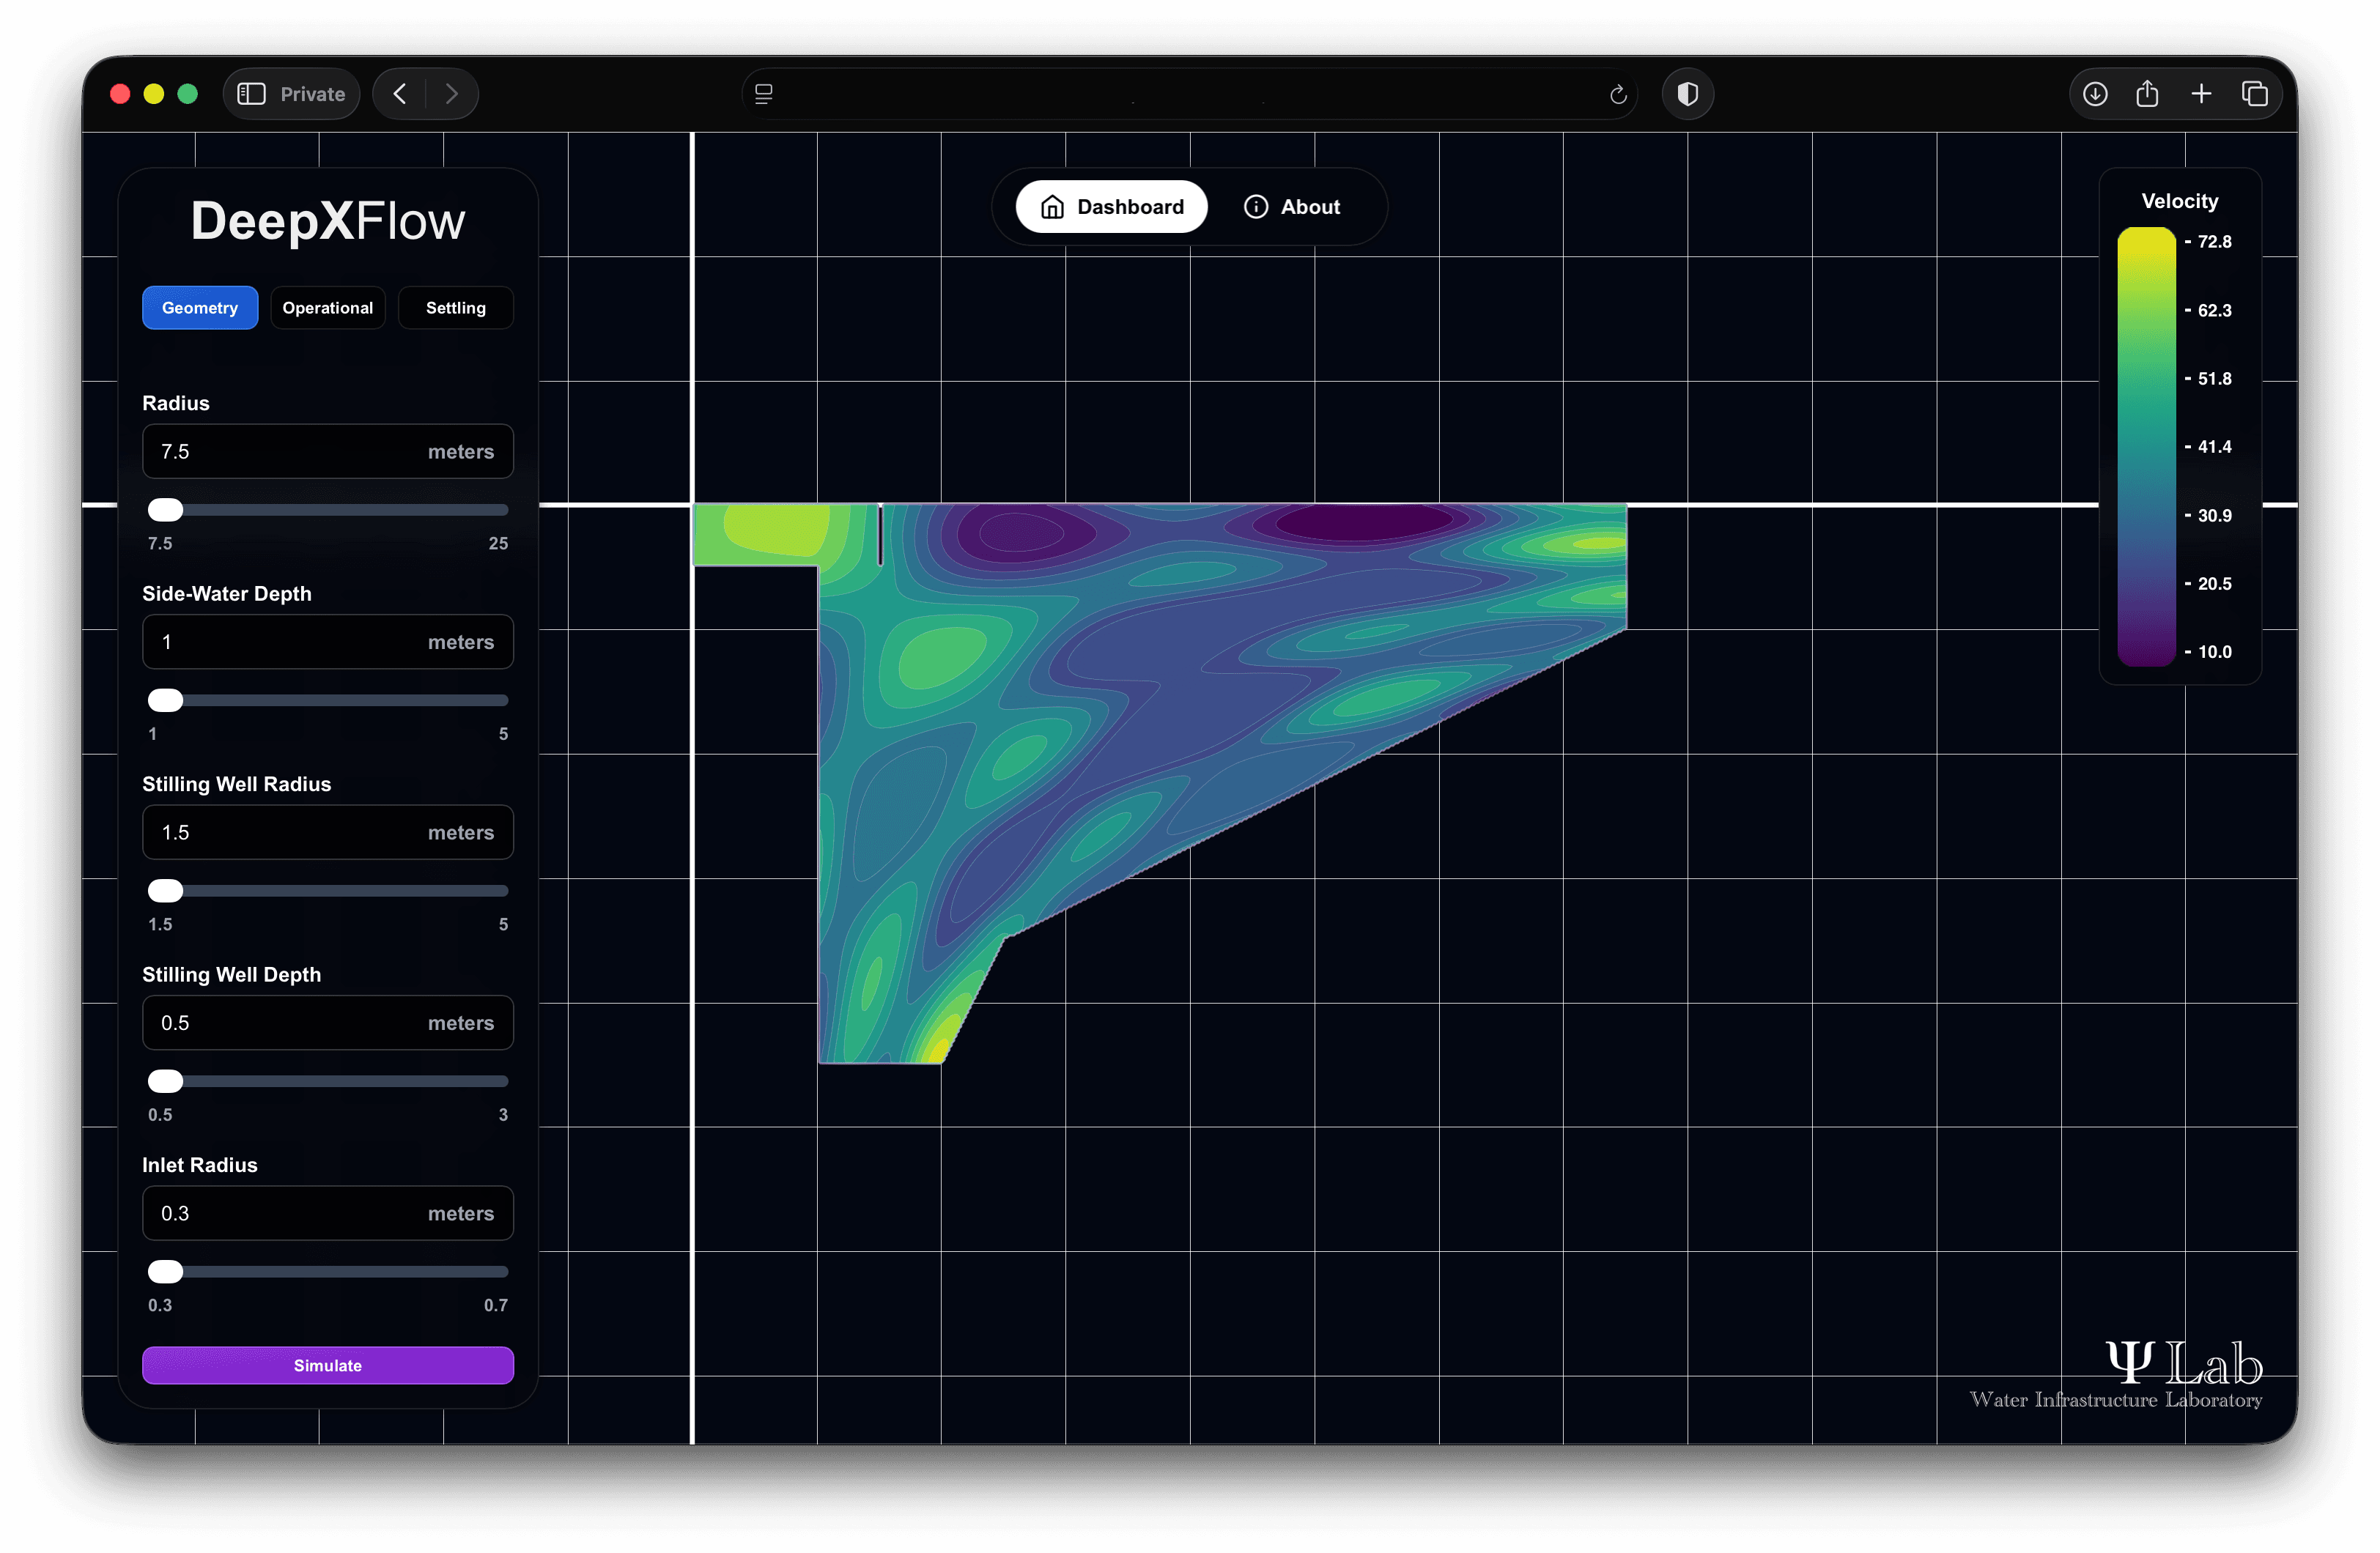Switch to the Geometry tab
This screenshot has width=2380, height=1553.
click(x=200, y=308)
